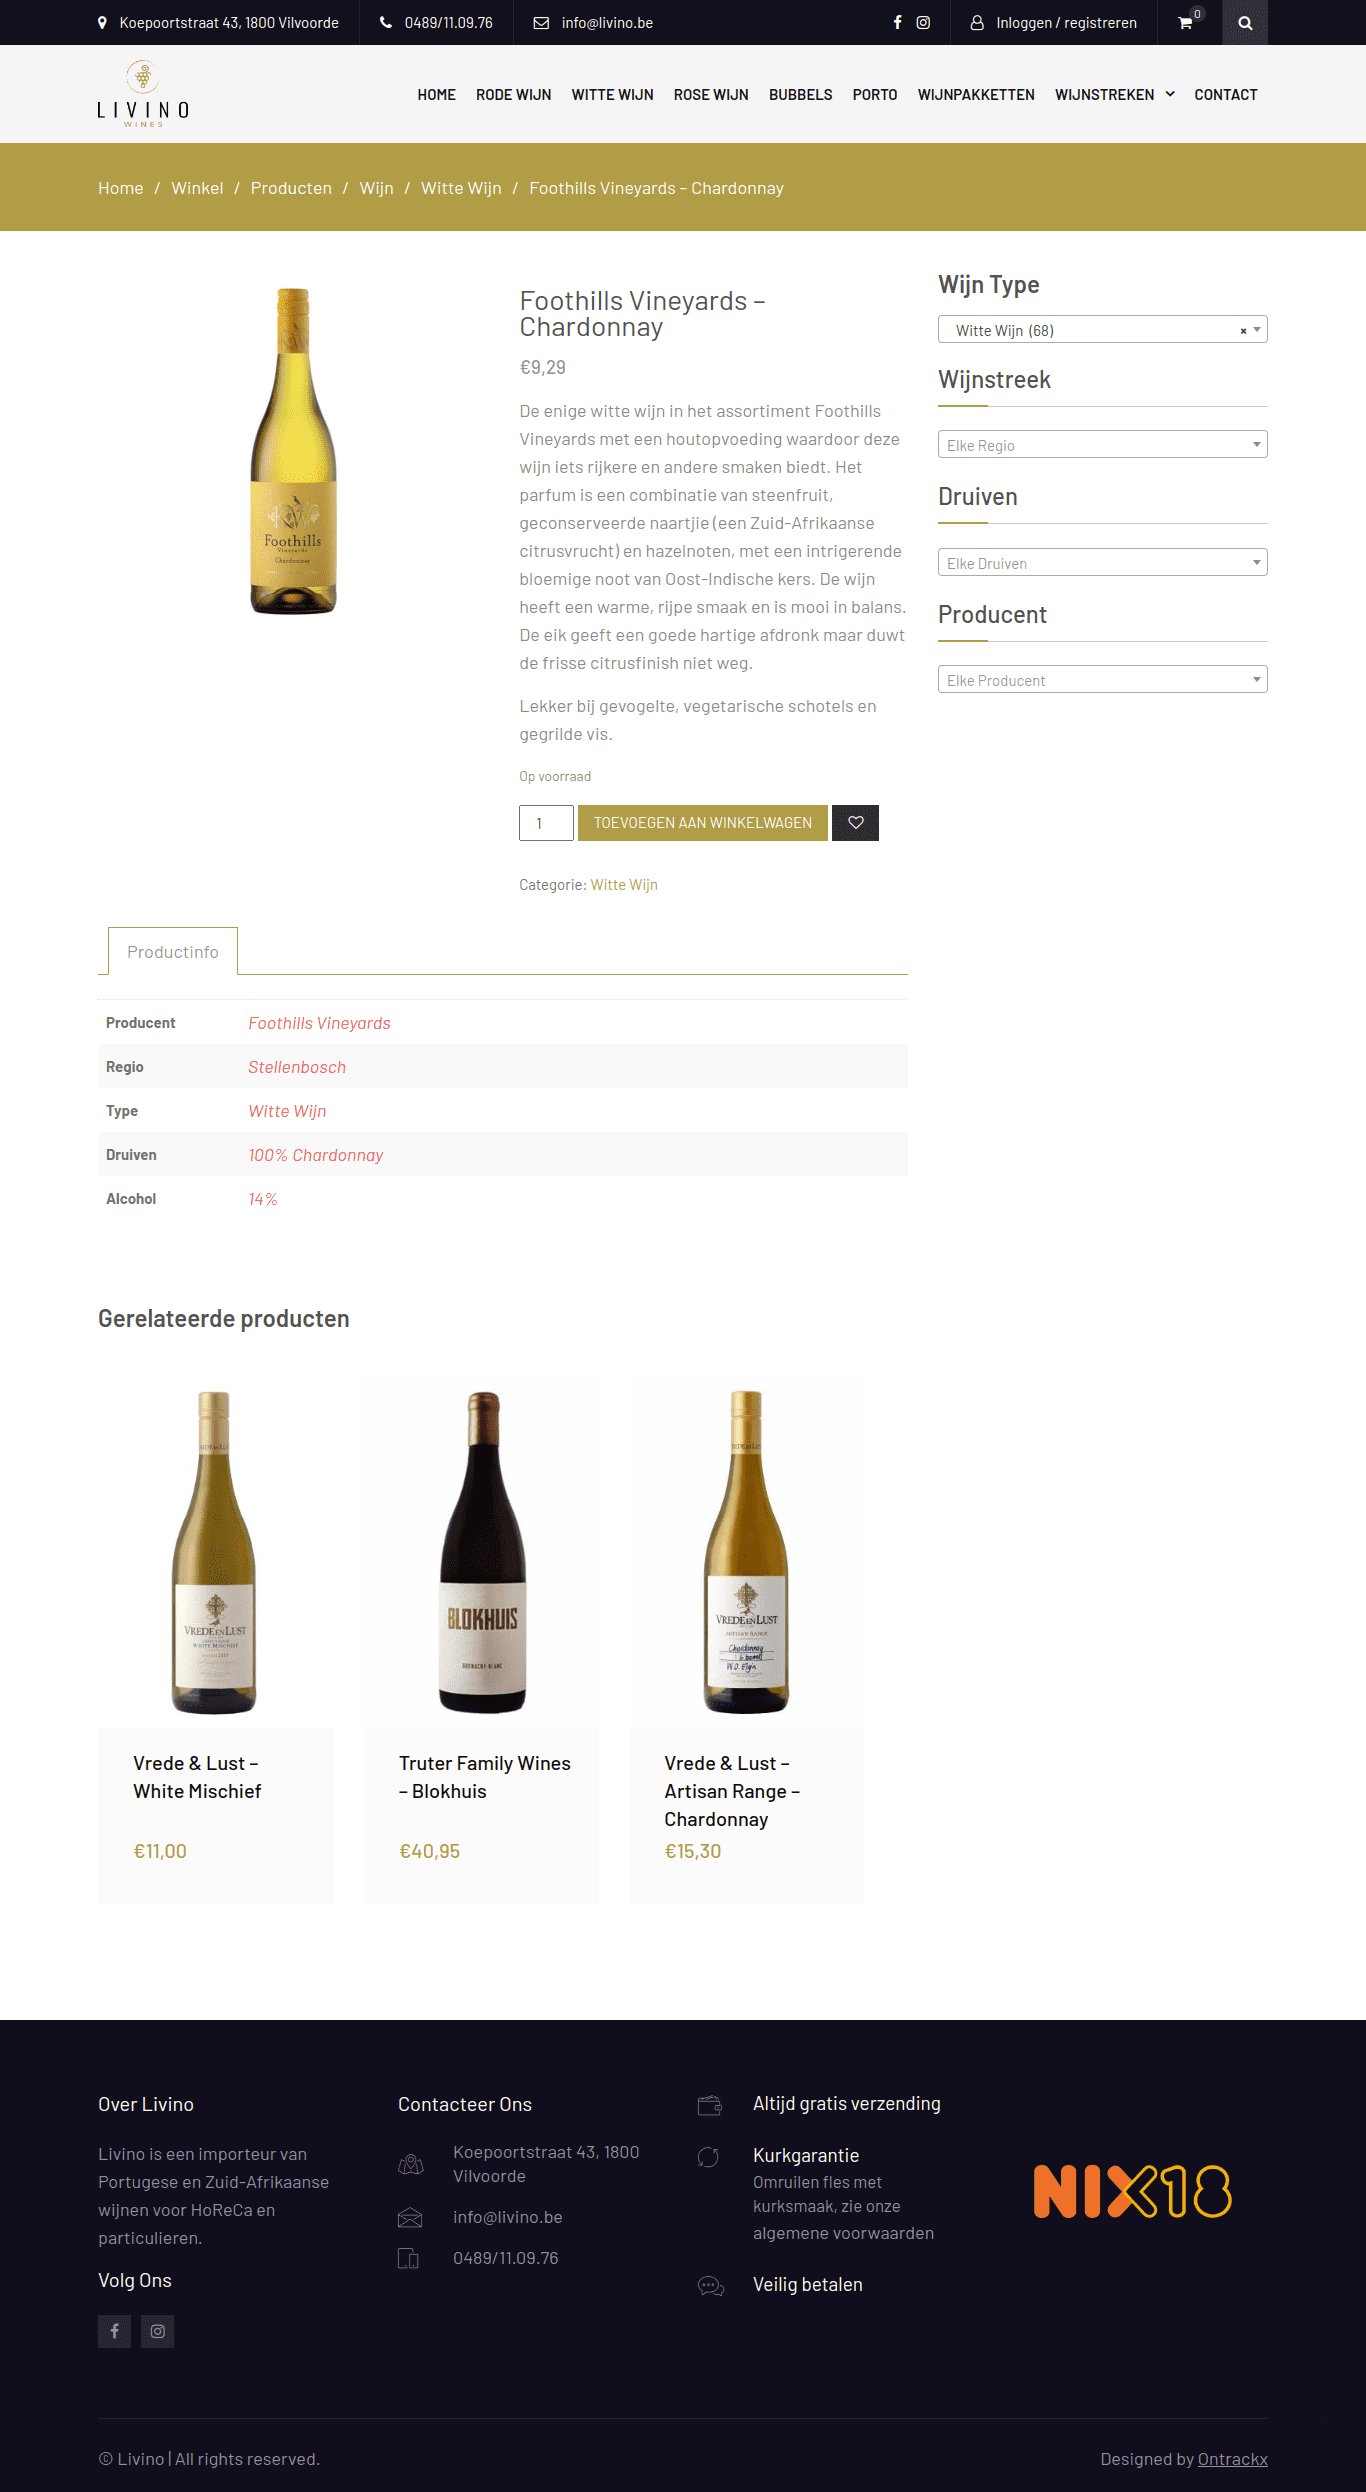Expand the Wijnstreken menu
This screenshot has height=2492, width=1366.
tap(1114, 94)
